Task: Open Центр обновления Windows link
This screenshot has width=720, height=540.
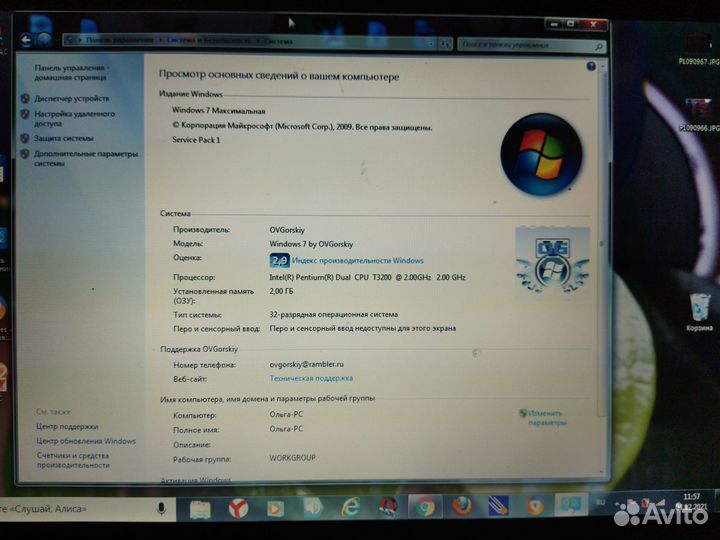Action: 86,441
